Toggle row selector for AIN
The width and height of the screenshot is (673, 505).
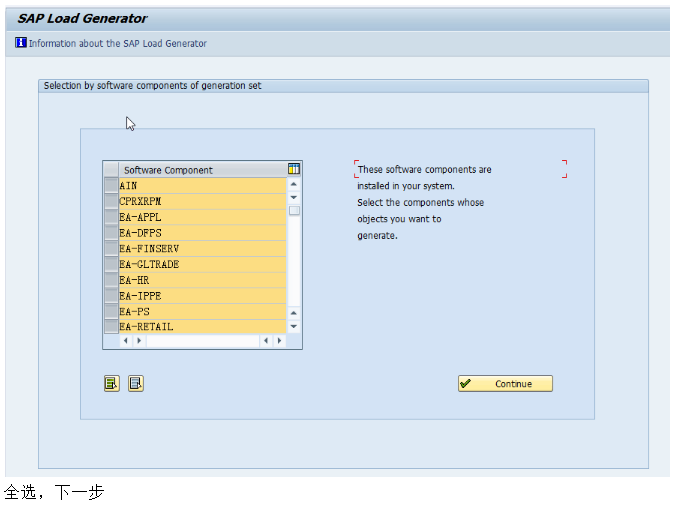click(110, 185)
